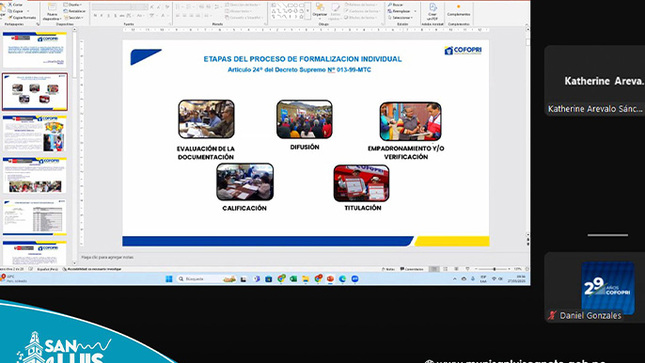Click the Nueva diapositiva icon
Screen dimensions: 645x363
(52, 8)
